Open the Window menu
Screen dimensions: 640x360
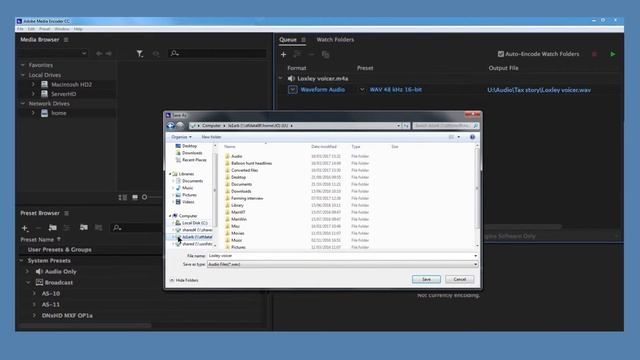[x=62, y=29]
